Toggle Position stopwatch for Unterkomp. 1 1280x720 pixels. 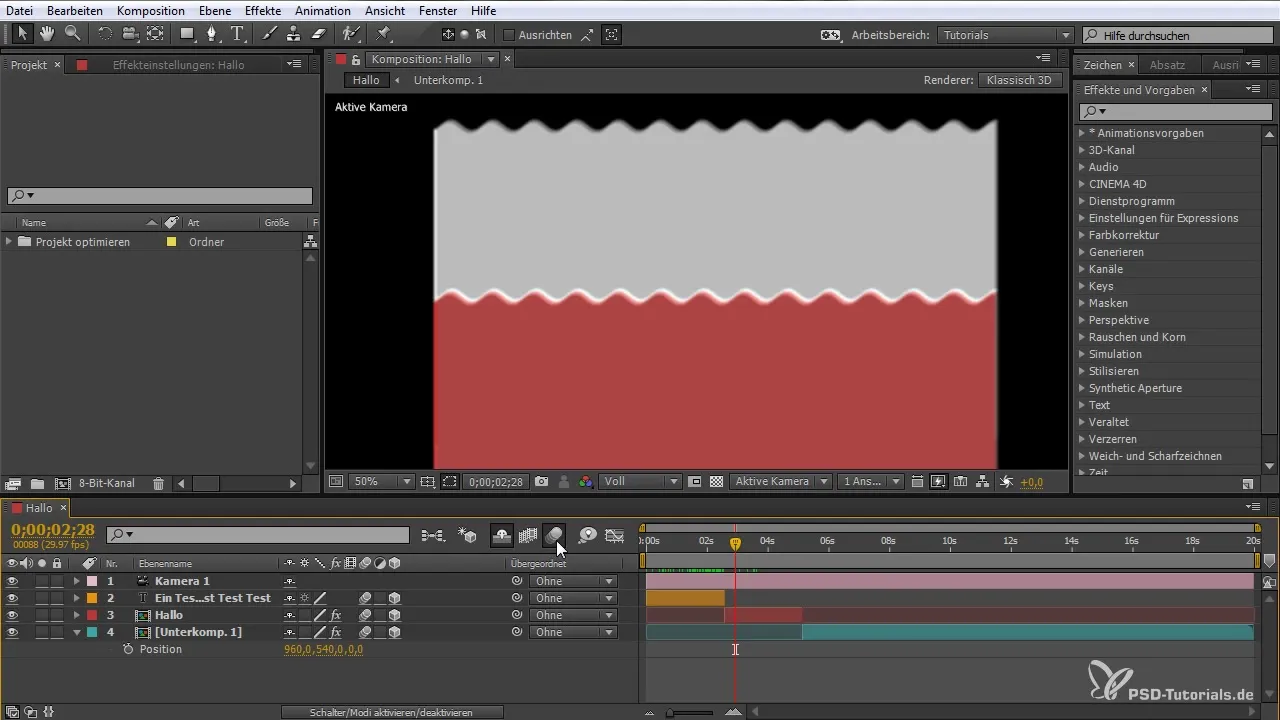pyautogui.click(x=127, y=649)
